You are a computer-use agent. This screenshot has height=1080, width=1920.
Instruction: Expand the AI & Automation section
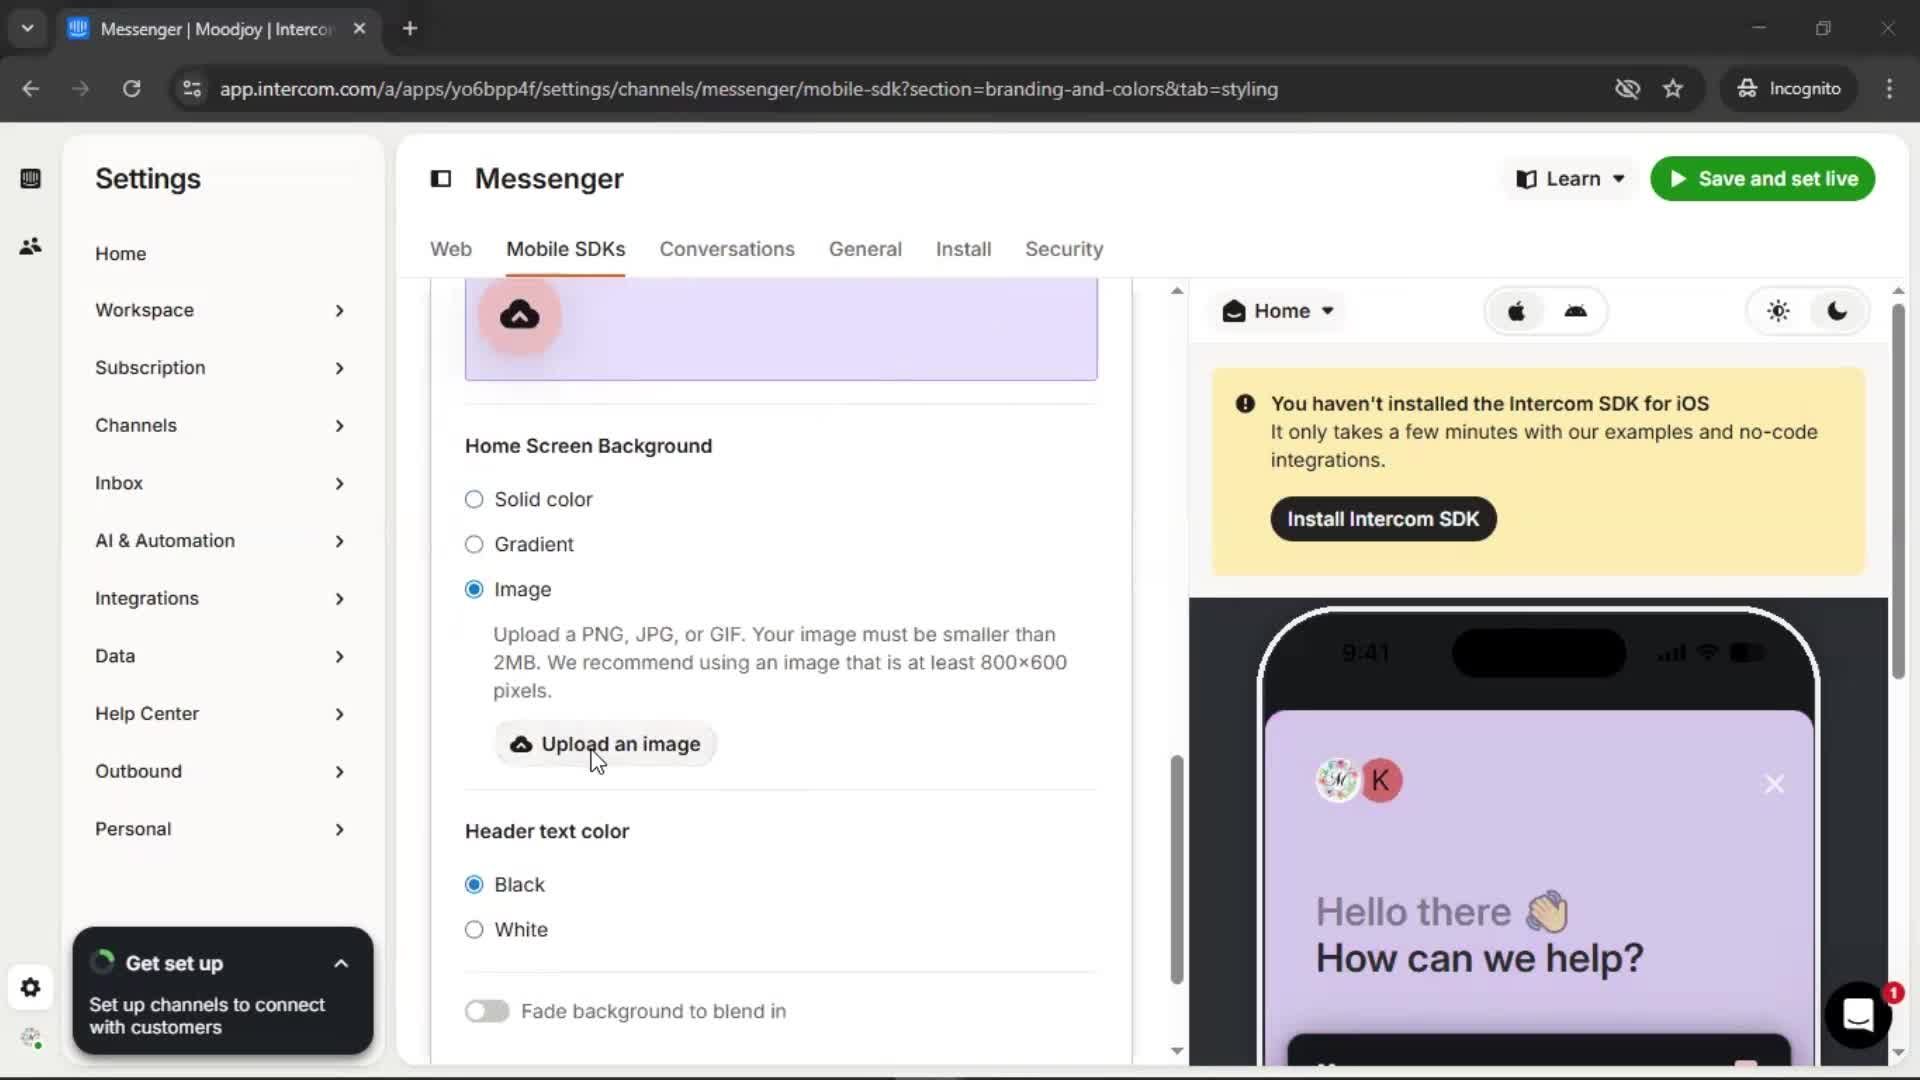[x=220, y=541]
